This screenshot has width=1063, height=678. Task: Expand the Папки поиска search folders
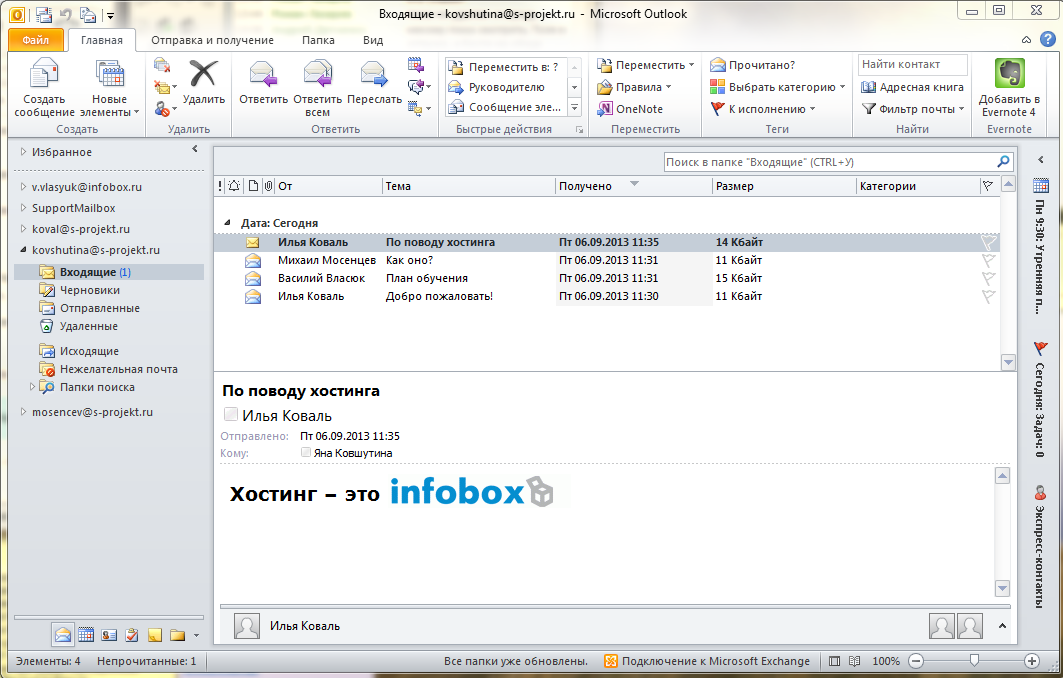point(32,387)
